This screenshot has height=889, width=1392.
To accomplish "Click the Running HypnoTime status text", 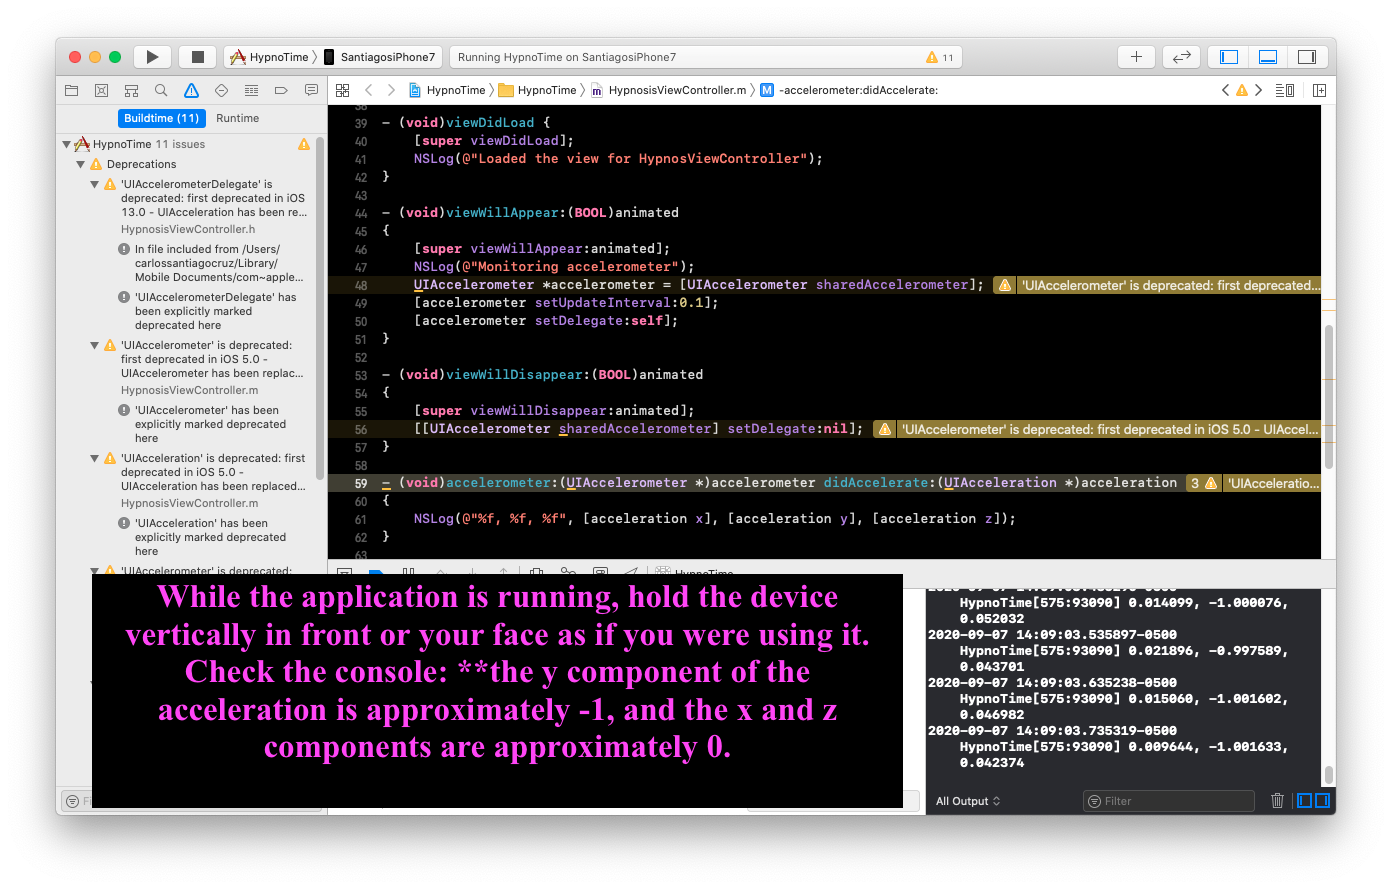I will point(567,57).
